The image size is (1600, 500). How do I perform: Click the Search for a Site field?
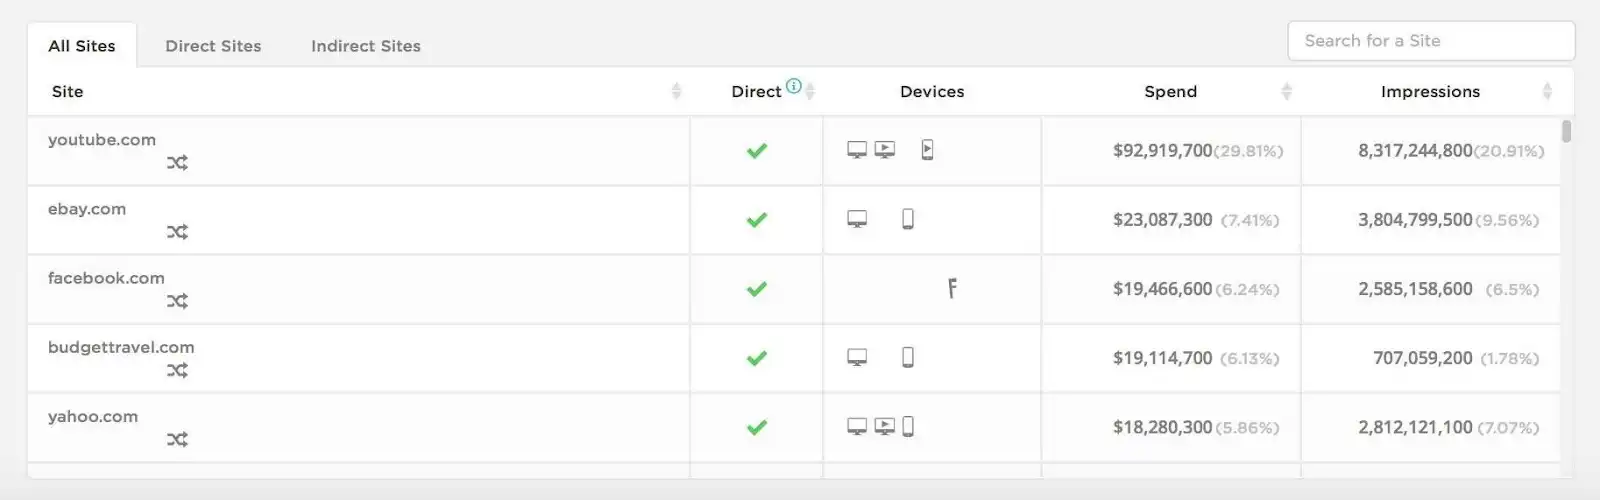click(x=1431, y=41)
